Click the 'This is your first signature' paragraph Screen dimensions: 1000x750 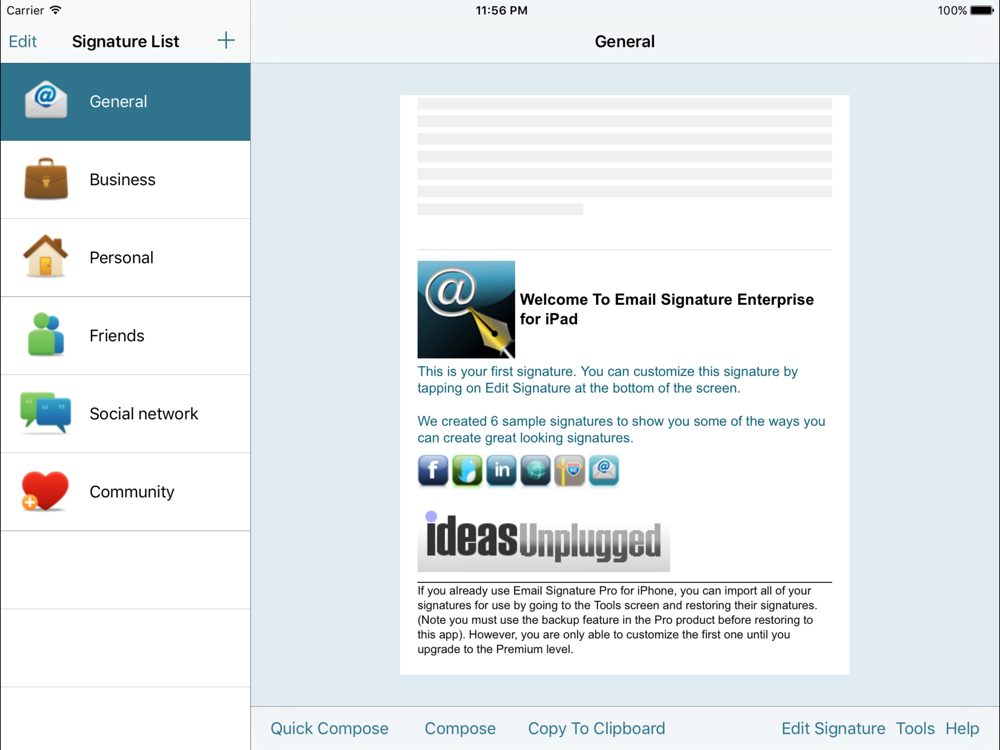pyautogui.click(x=608, y=379)
